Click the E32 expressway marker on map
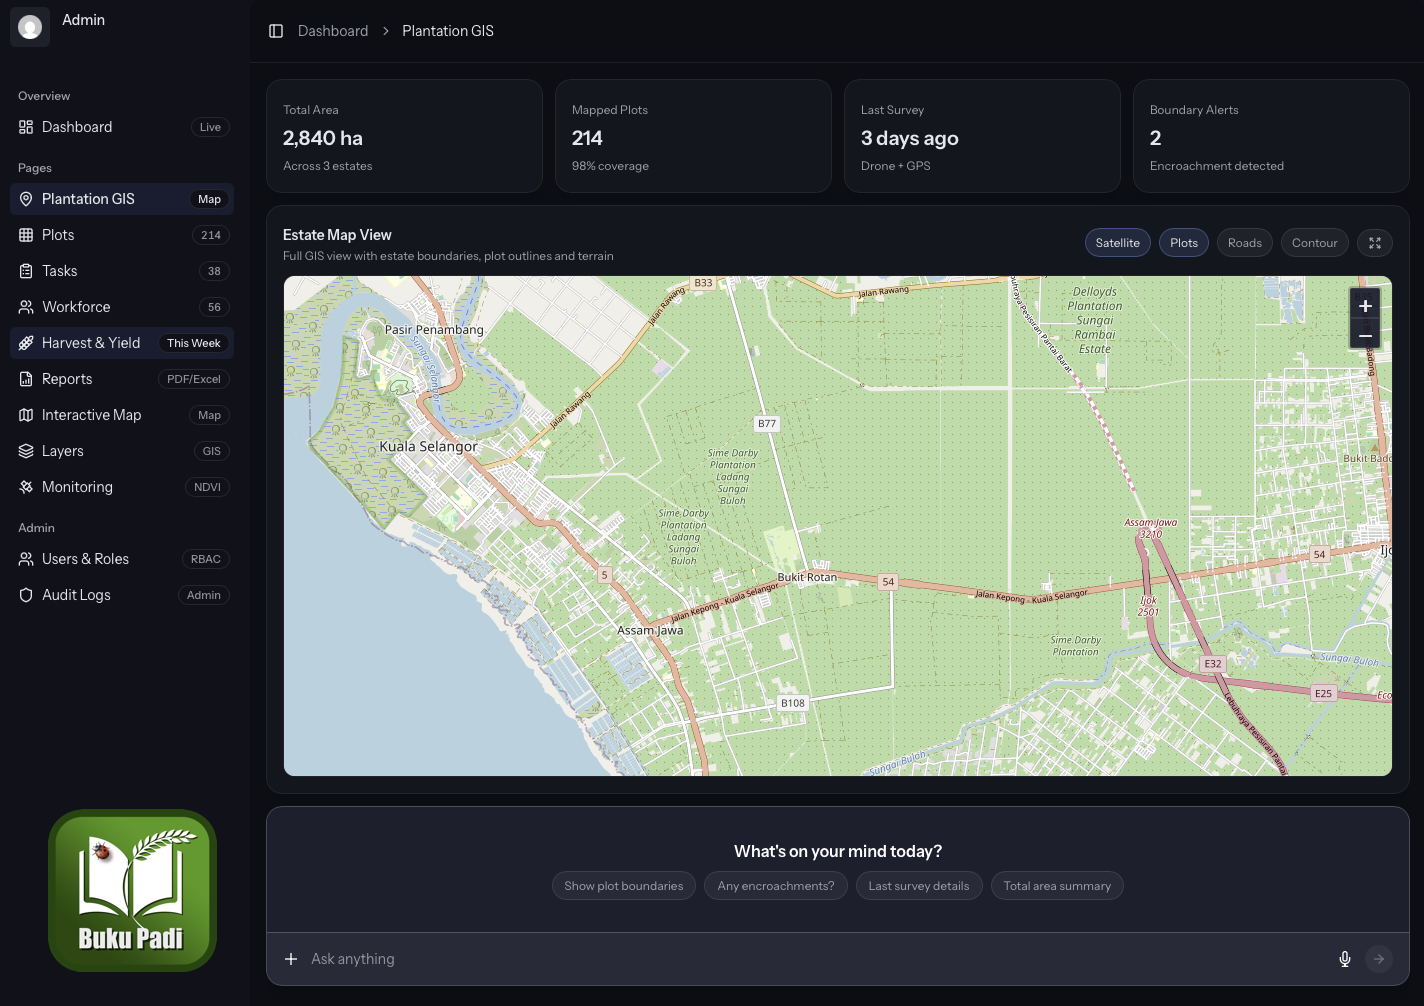The width and height of the screenshot is (1424, 1006). coord(1213,664)
